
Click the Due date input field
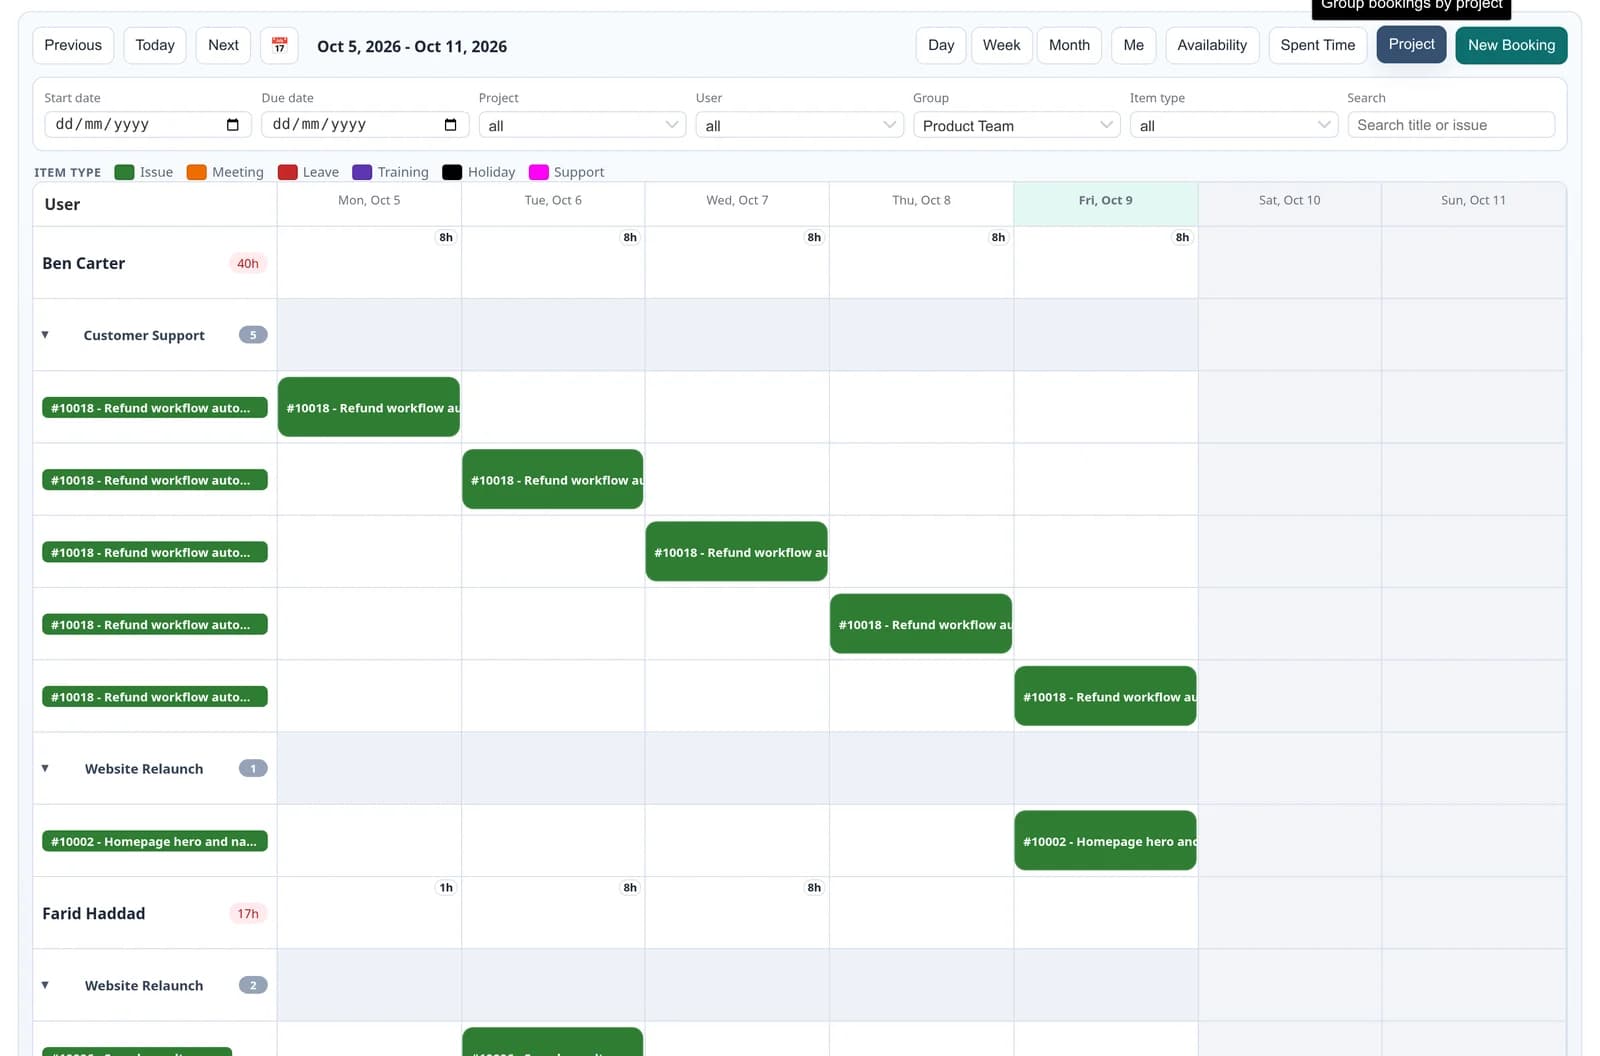[x=365, y=125]
